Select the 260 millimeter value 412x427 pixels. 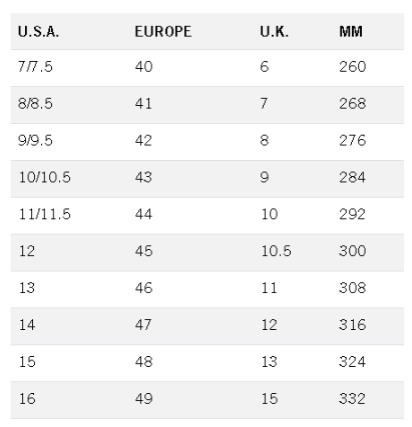pos(353,67)
